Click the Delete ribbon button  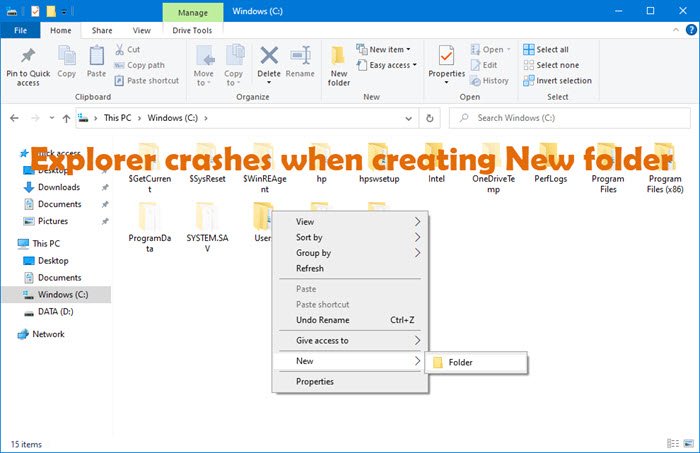pos(269,66)
